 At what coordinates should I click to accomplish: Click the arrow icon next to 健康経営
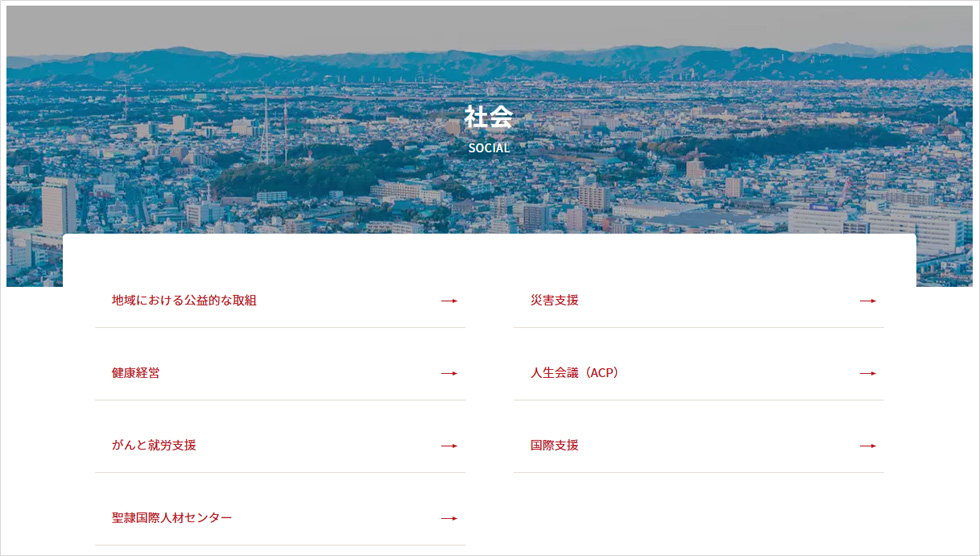tap(449, 374)
